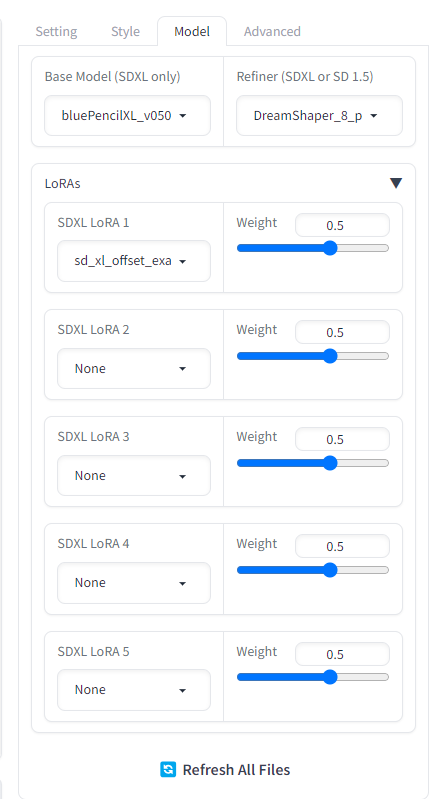This screenshot has height=799, width=440.
Task: Open the Base Model dropdown
Action: (x=127, y=116)
